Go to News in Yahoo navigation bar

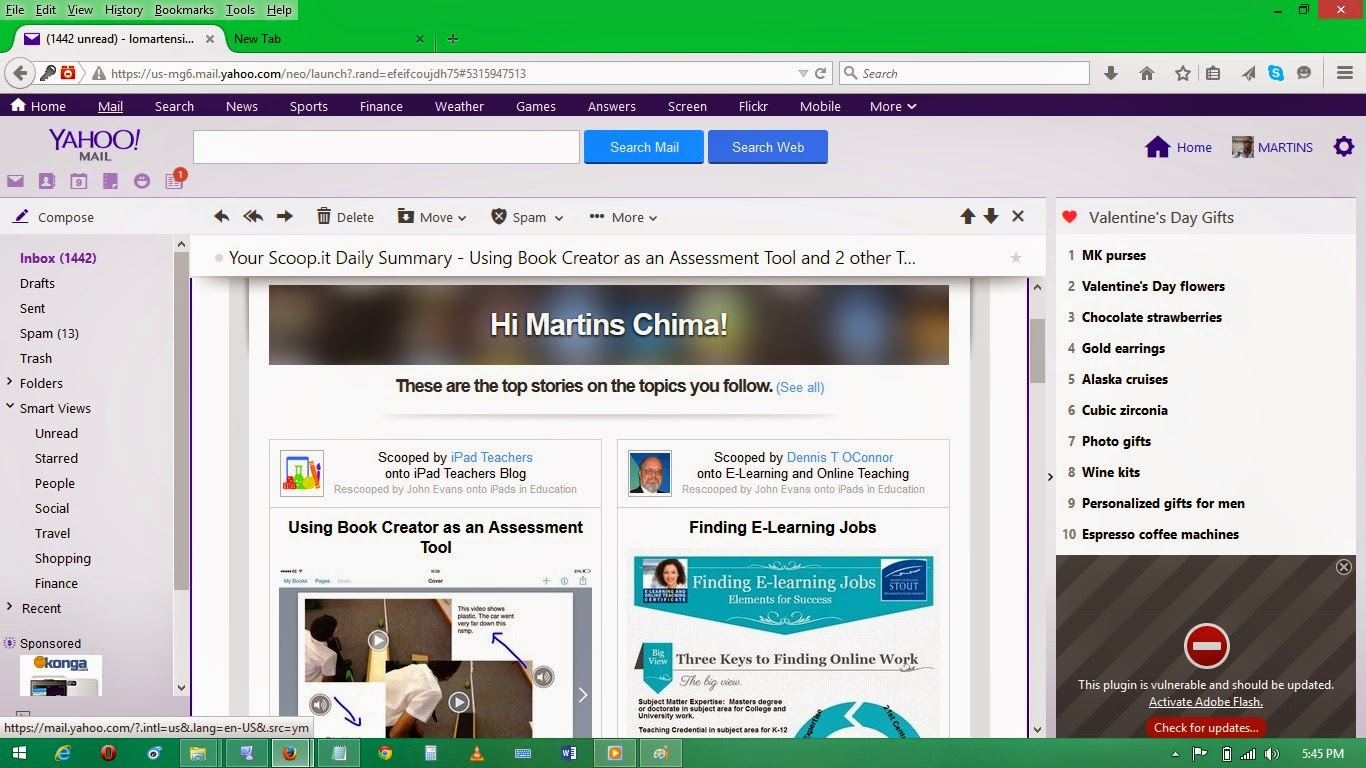click(242, 106)
